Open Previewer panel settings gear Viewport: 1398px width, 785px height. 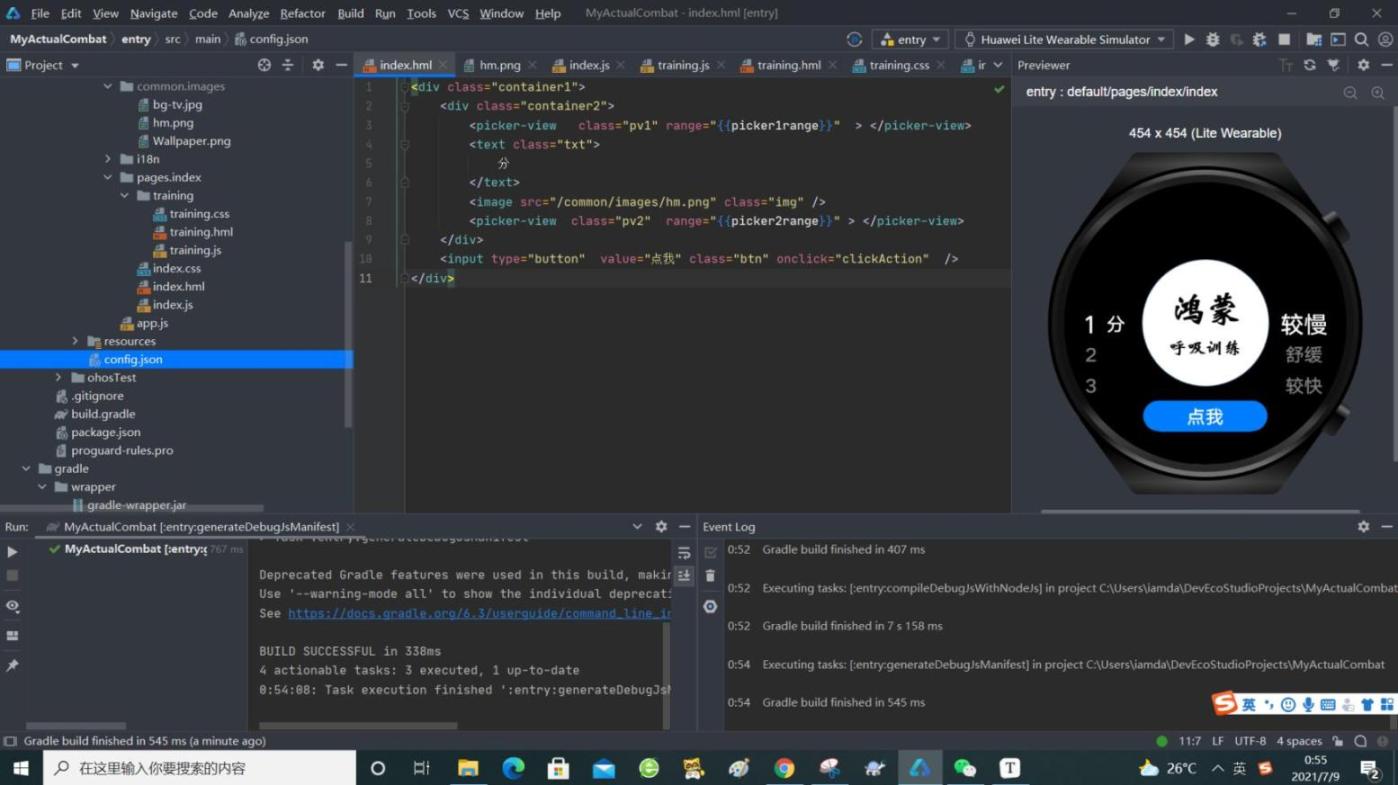point(1363,65)
